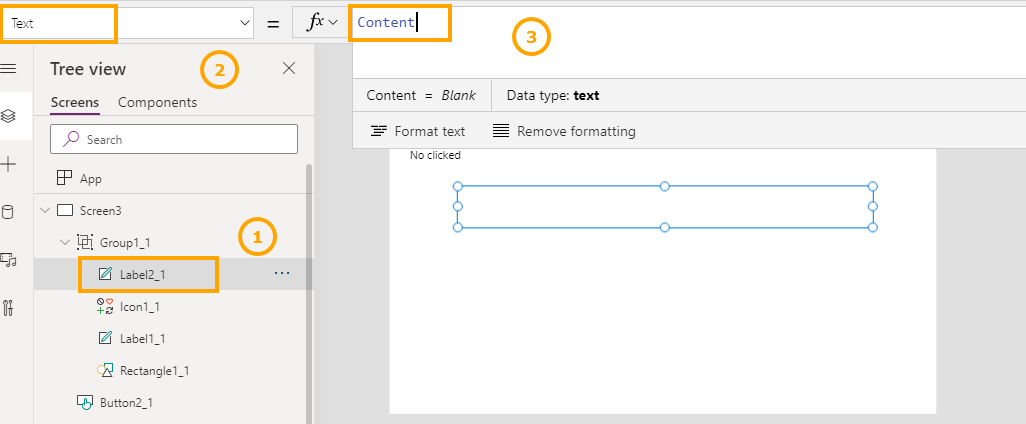Expand the fx function chevron
The width and height of the screenshot is (1026, 424).
pos(334,22)
